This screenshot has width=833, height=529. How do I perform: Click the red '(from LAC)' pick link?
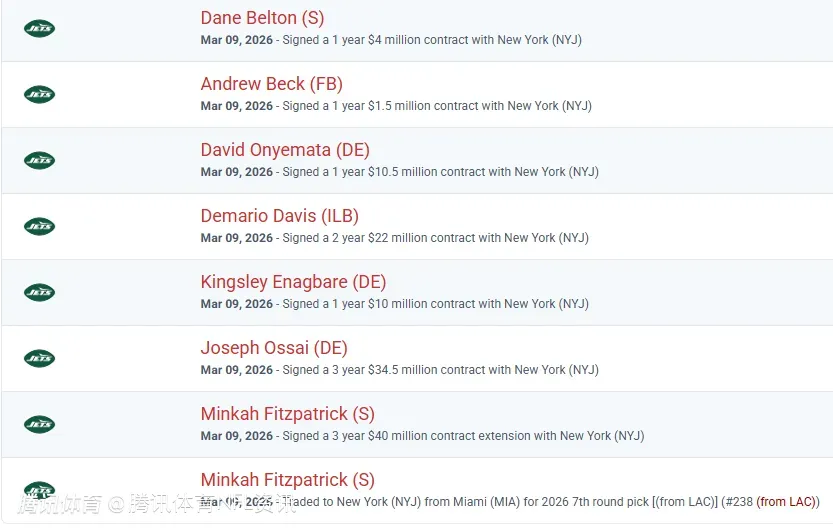point(786,502)
